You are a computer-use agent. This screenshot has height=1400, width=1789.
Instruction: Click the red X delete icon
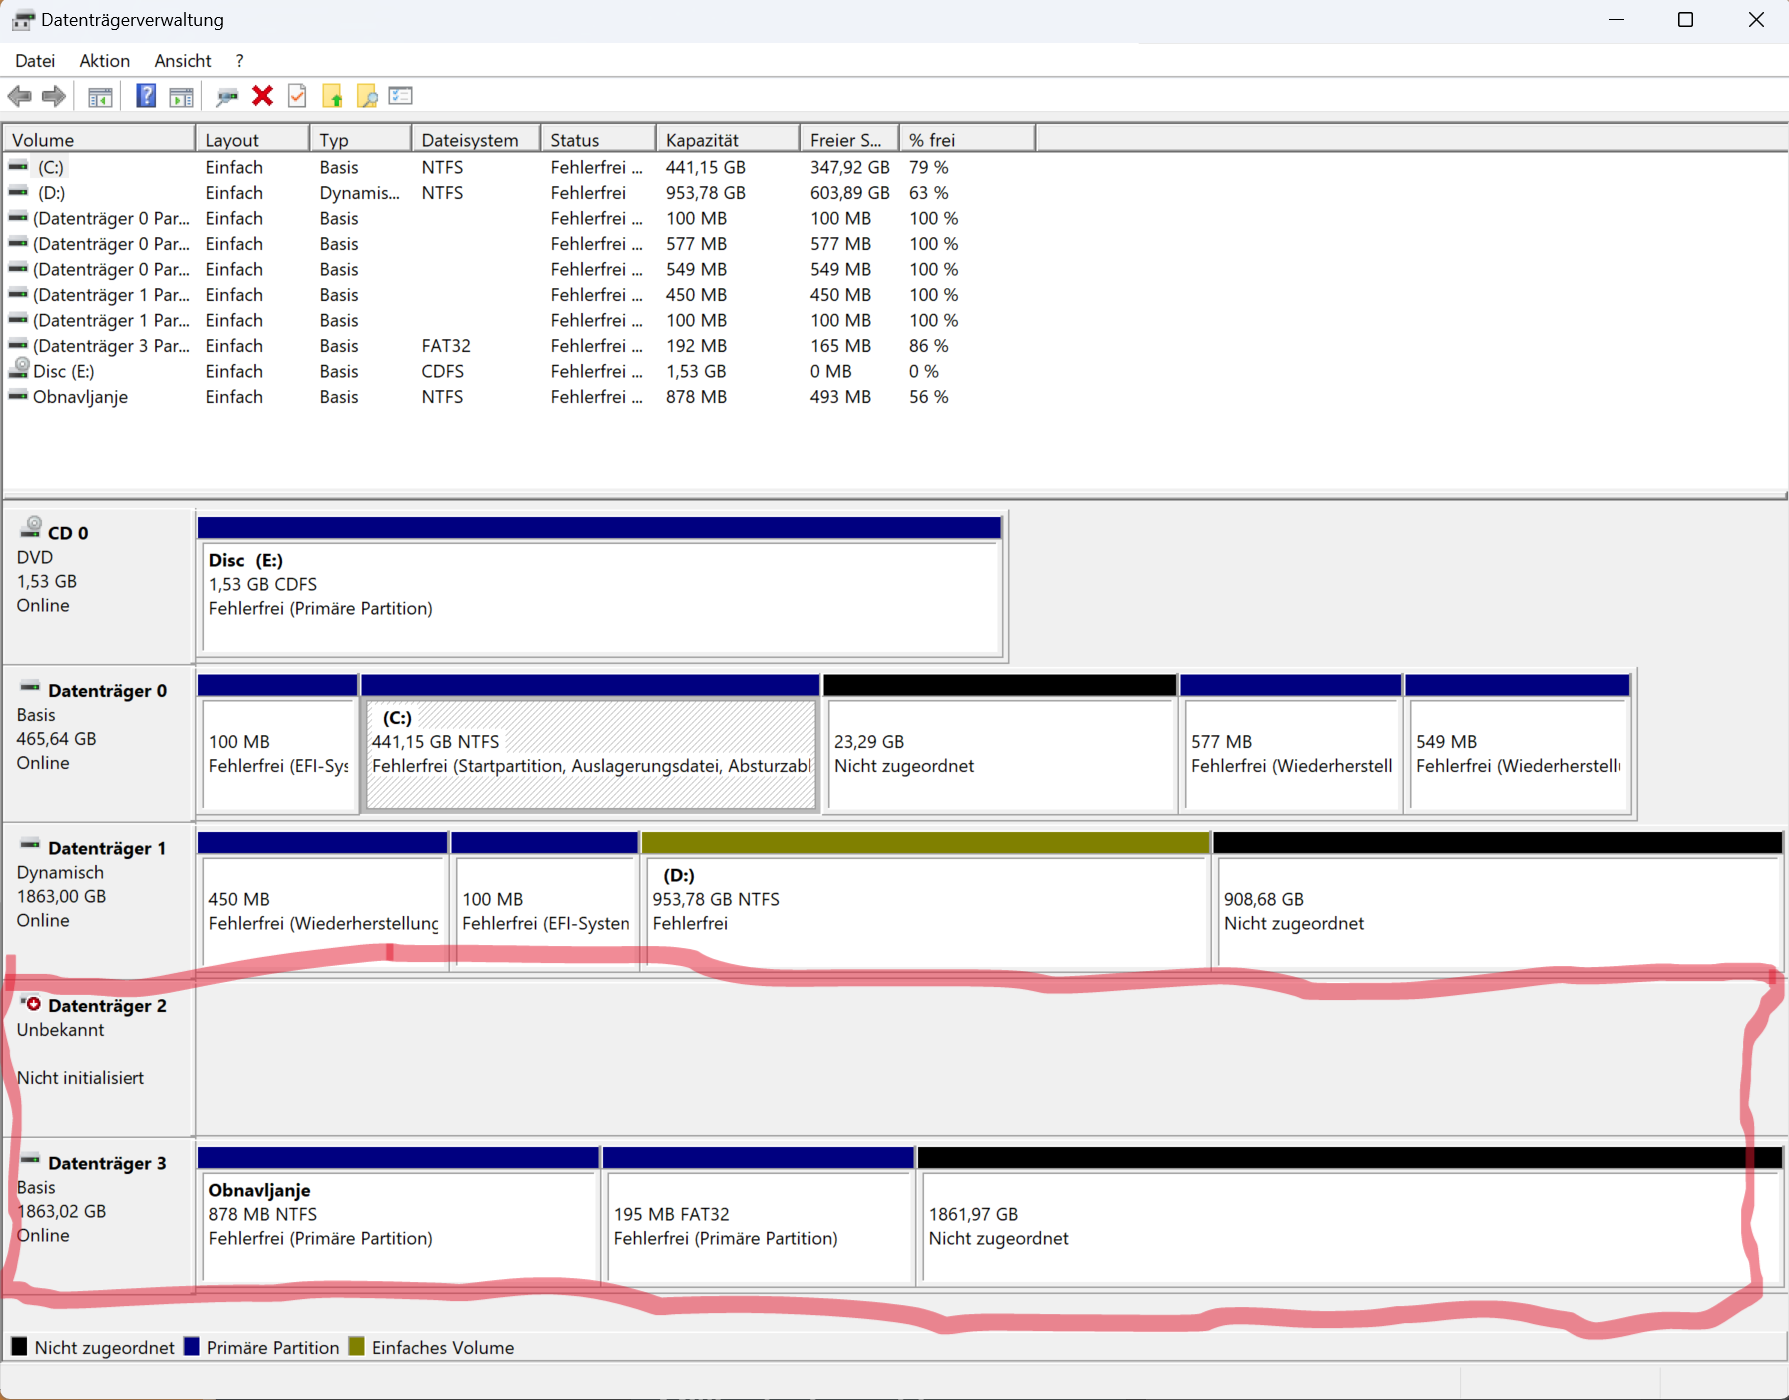(x=262, y=96)
